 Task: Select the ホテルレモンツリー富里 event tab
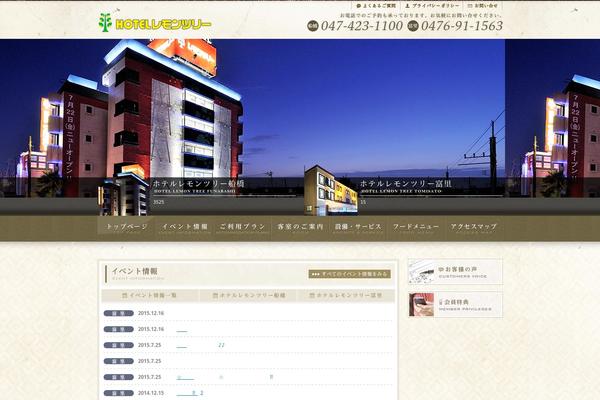click(346, 296)
